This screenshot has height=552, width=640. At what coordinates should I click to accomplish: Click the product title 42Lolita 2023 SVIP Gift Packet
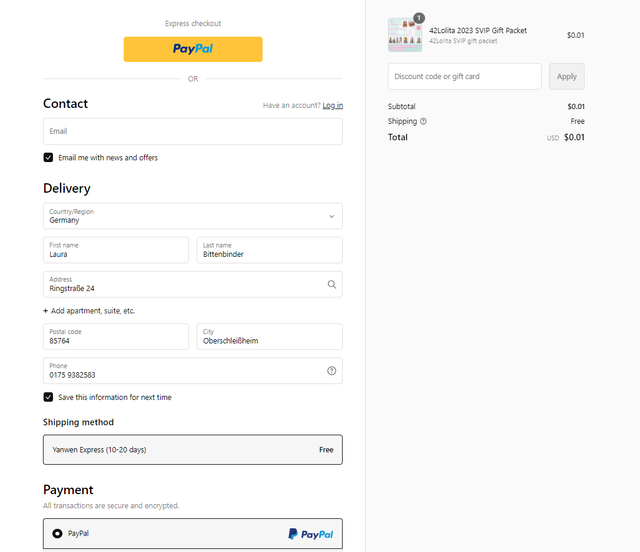click(478, 31)
